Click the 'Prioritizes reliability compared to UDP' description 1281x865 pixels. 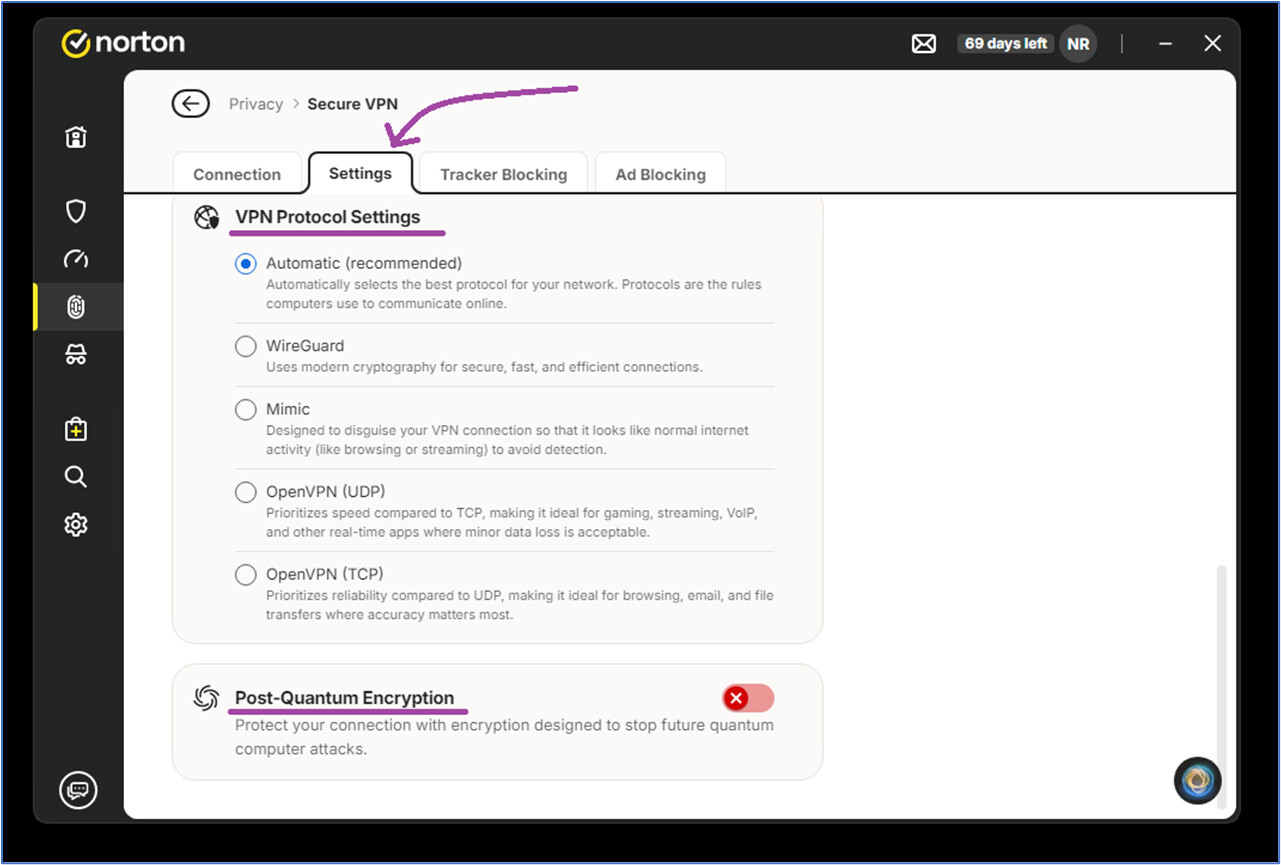pyautogui.click(x=520, y=605)
